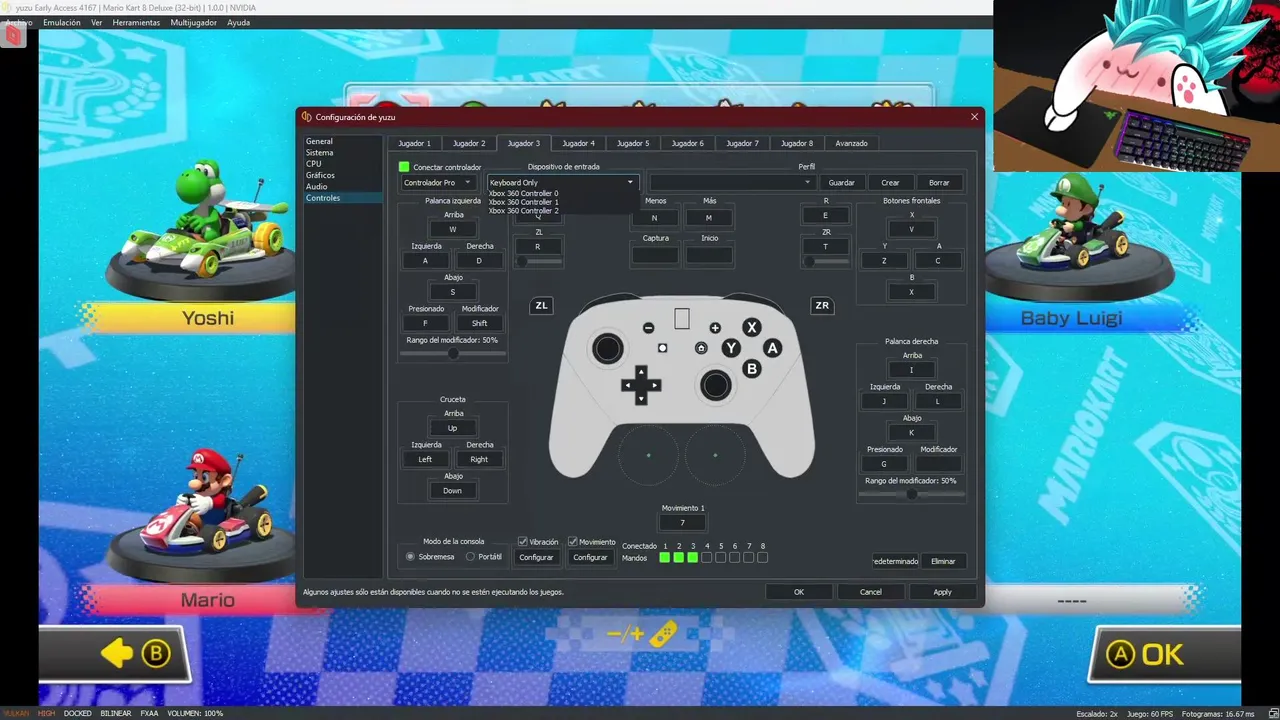The width and height of the screenshot is (1280, 720).
Task: Toggle connected controller indicator 1
Action: (665, 557)
